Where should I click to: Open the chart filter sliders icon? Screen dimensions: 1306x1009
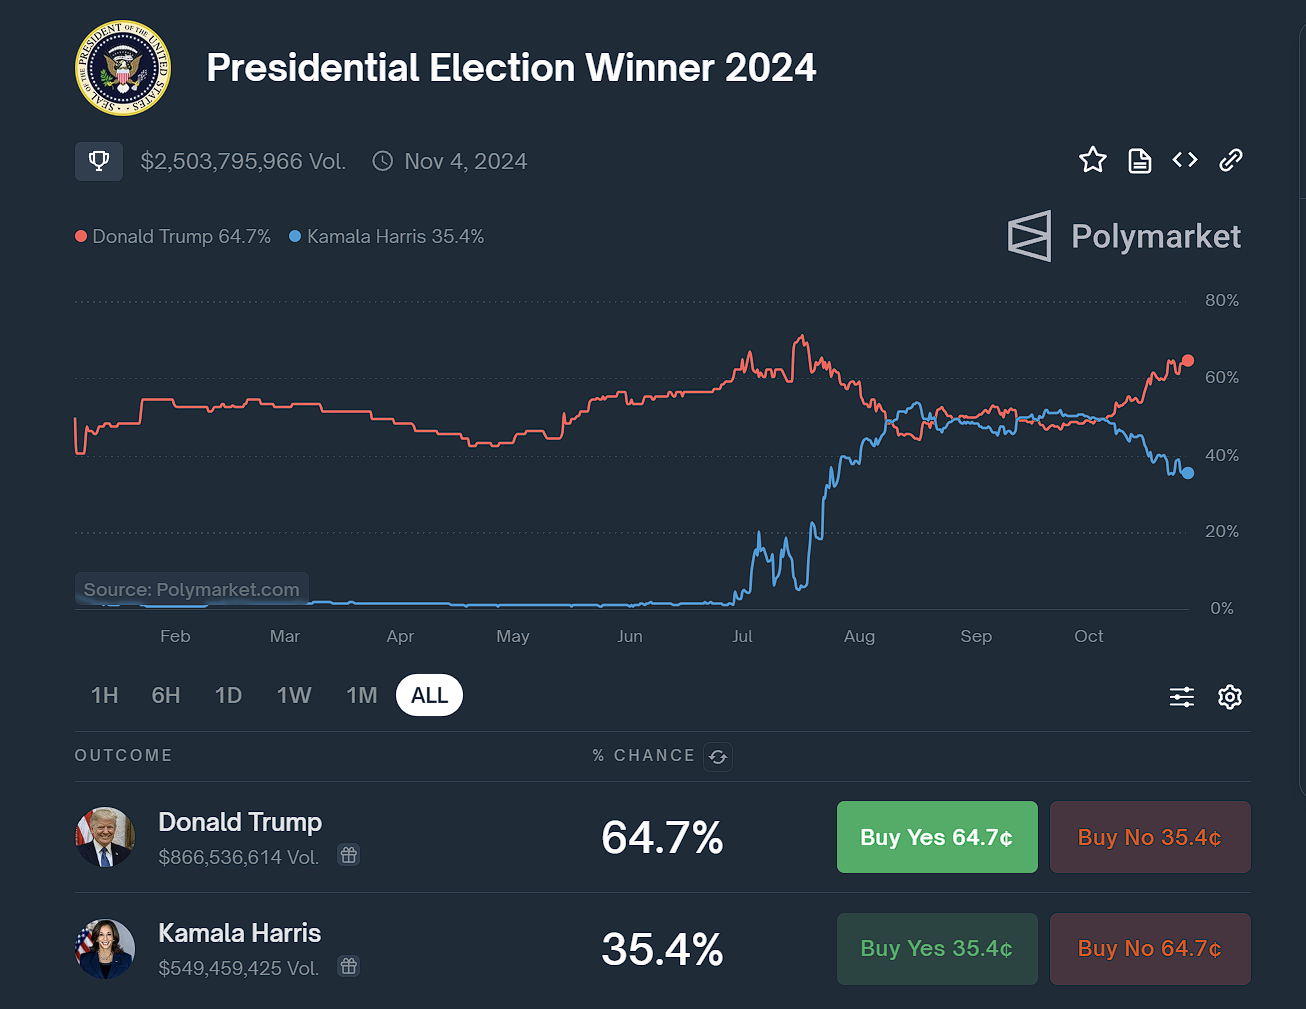[1182, 697]
